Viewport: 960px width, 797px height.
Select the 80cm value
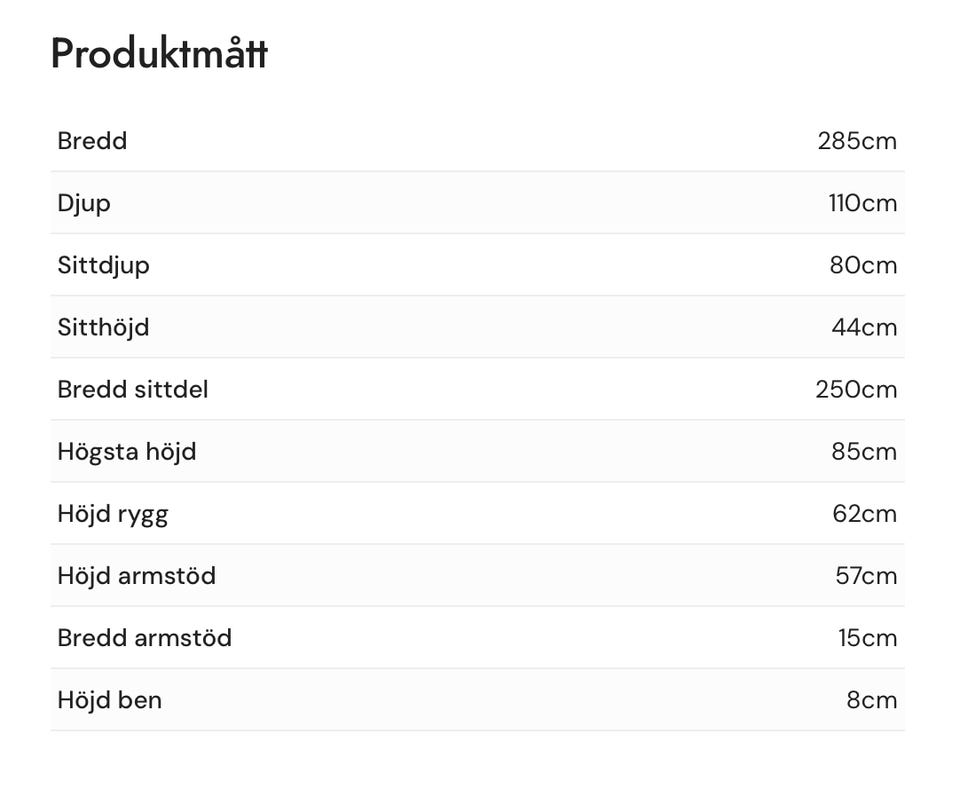[x=863, y=265]
